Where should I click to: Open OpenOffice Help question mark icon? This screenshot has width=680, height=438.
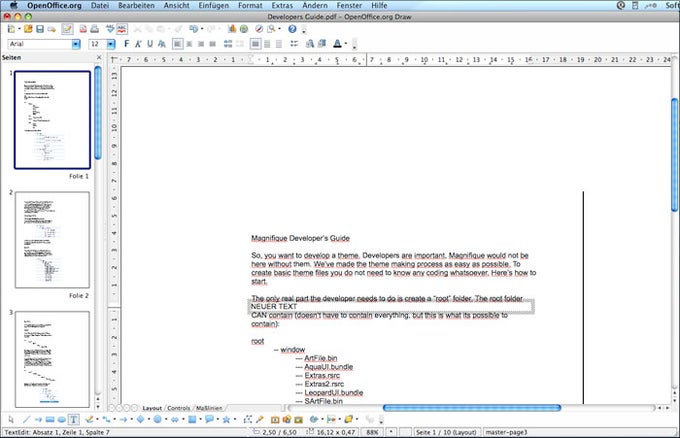tap(292, 29)
